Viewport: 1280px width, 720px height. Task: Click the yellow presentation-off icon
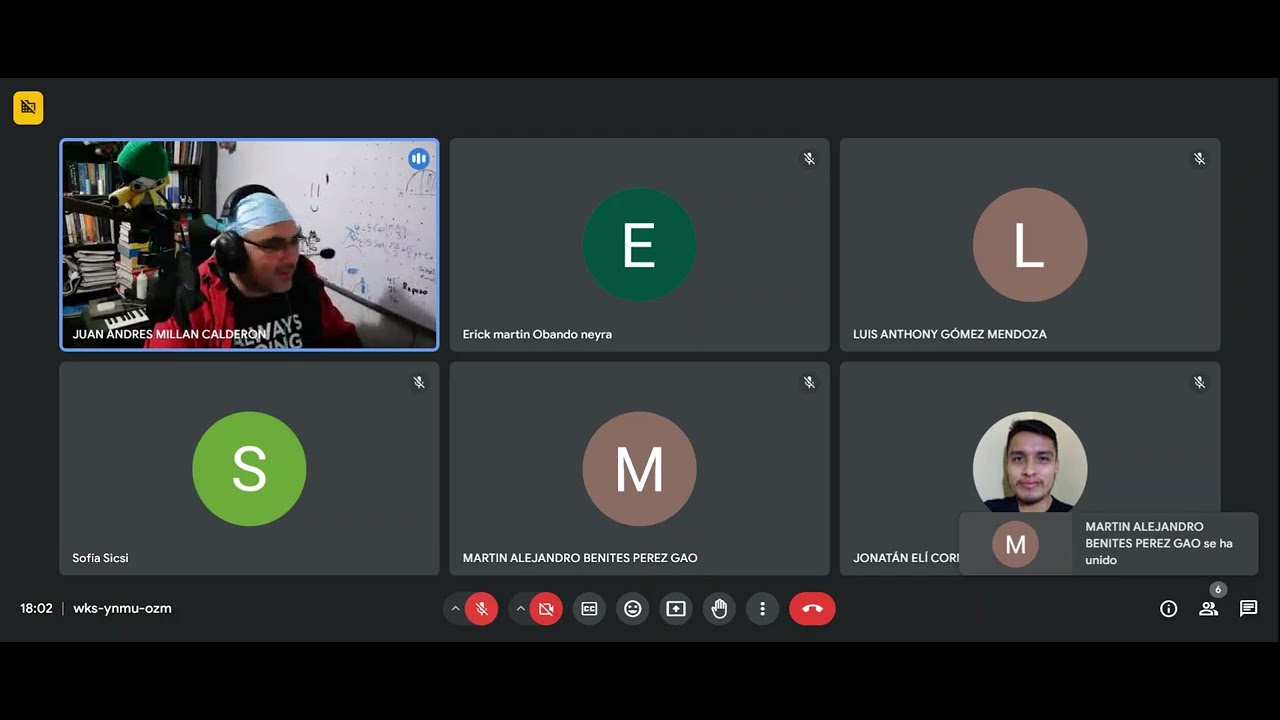tap(28, 107)
